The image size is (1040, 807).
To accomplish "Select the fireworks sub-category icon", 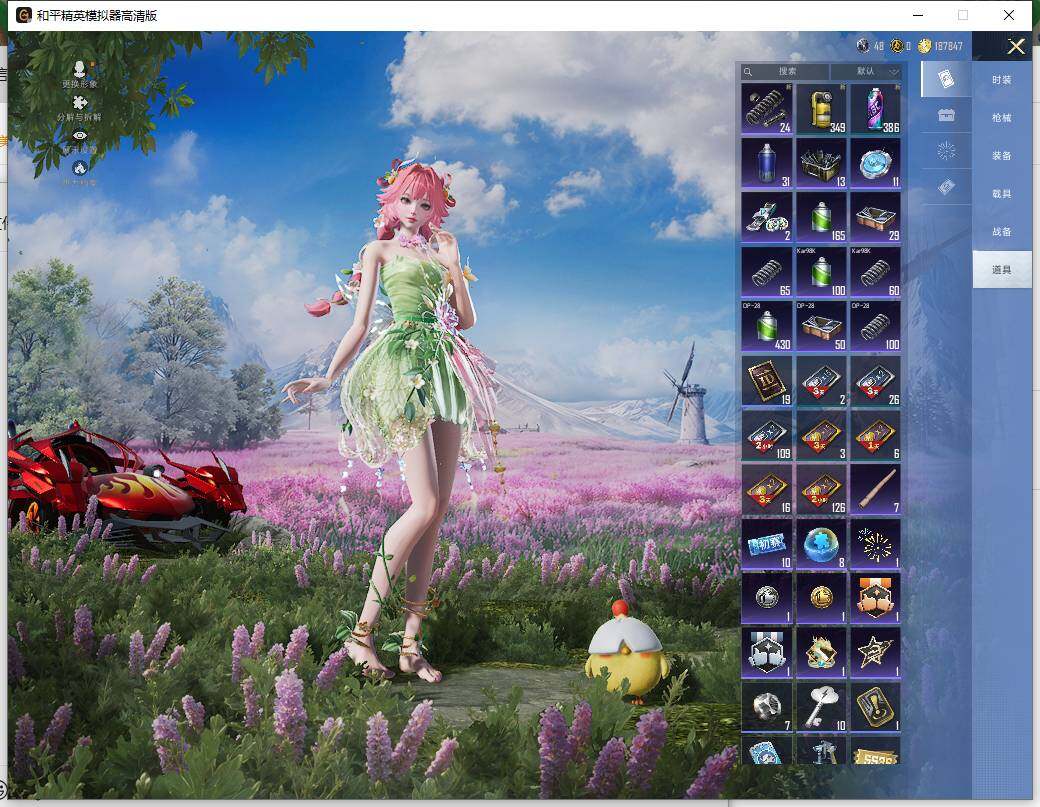I will click(945, 151).
